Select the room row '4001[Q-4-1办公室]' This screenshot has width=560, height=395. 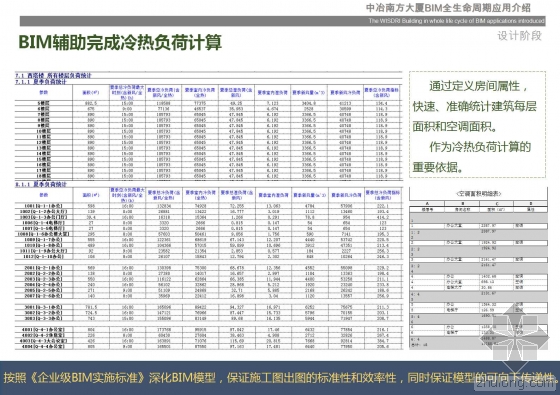[44, 329]
